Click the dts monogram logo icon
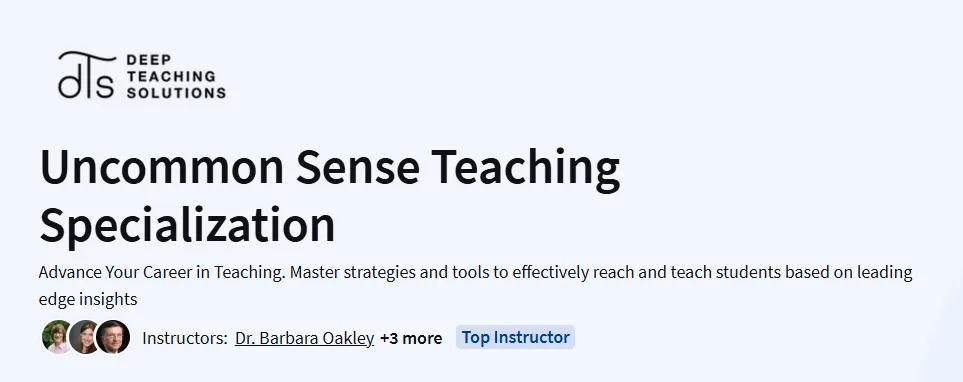This screenshot has height=382, width=963. click(87, 75)
